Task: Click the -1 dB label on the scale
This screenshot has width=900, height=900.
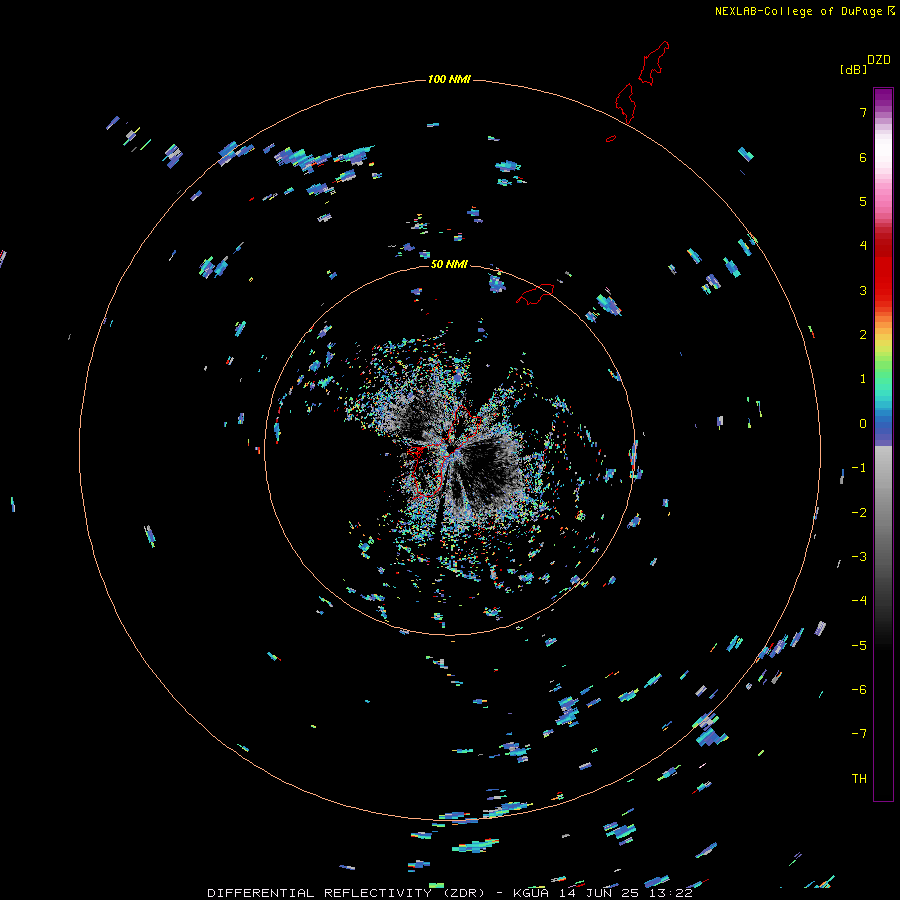Action: tap(859, 468)
